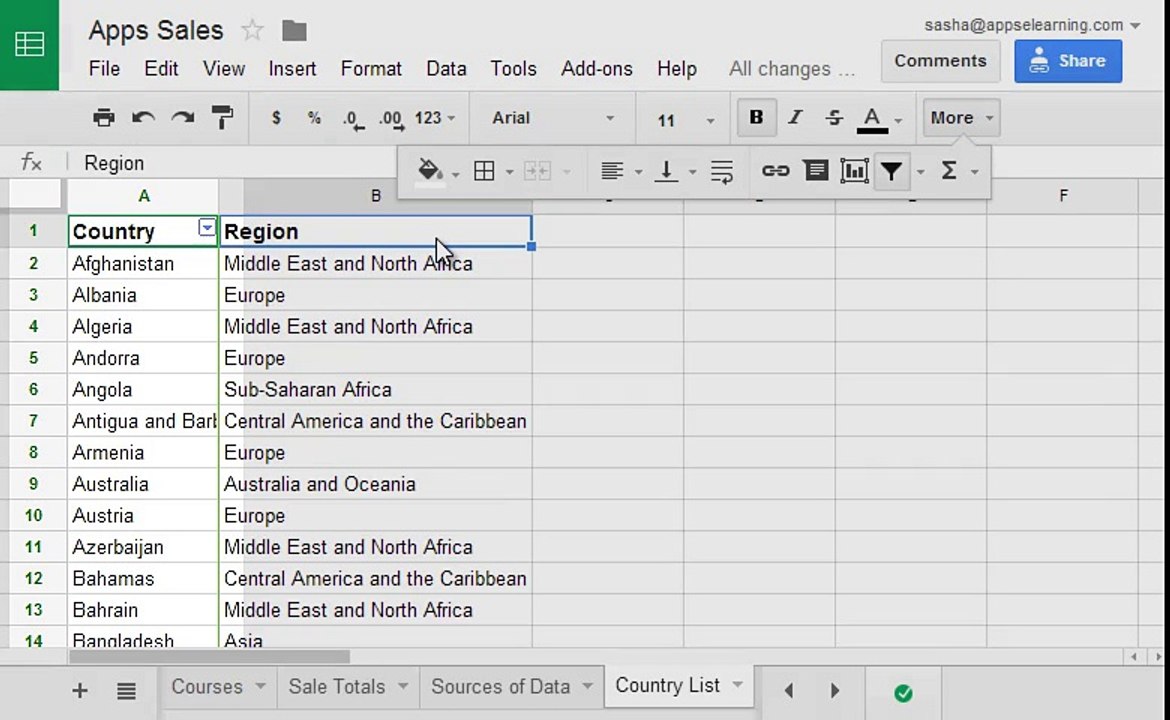Expand the functions dropdown arrow

tap(975, 172)
